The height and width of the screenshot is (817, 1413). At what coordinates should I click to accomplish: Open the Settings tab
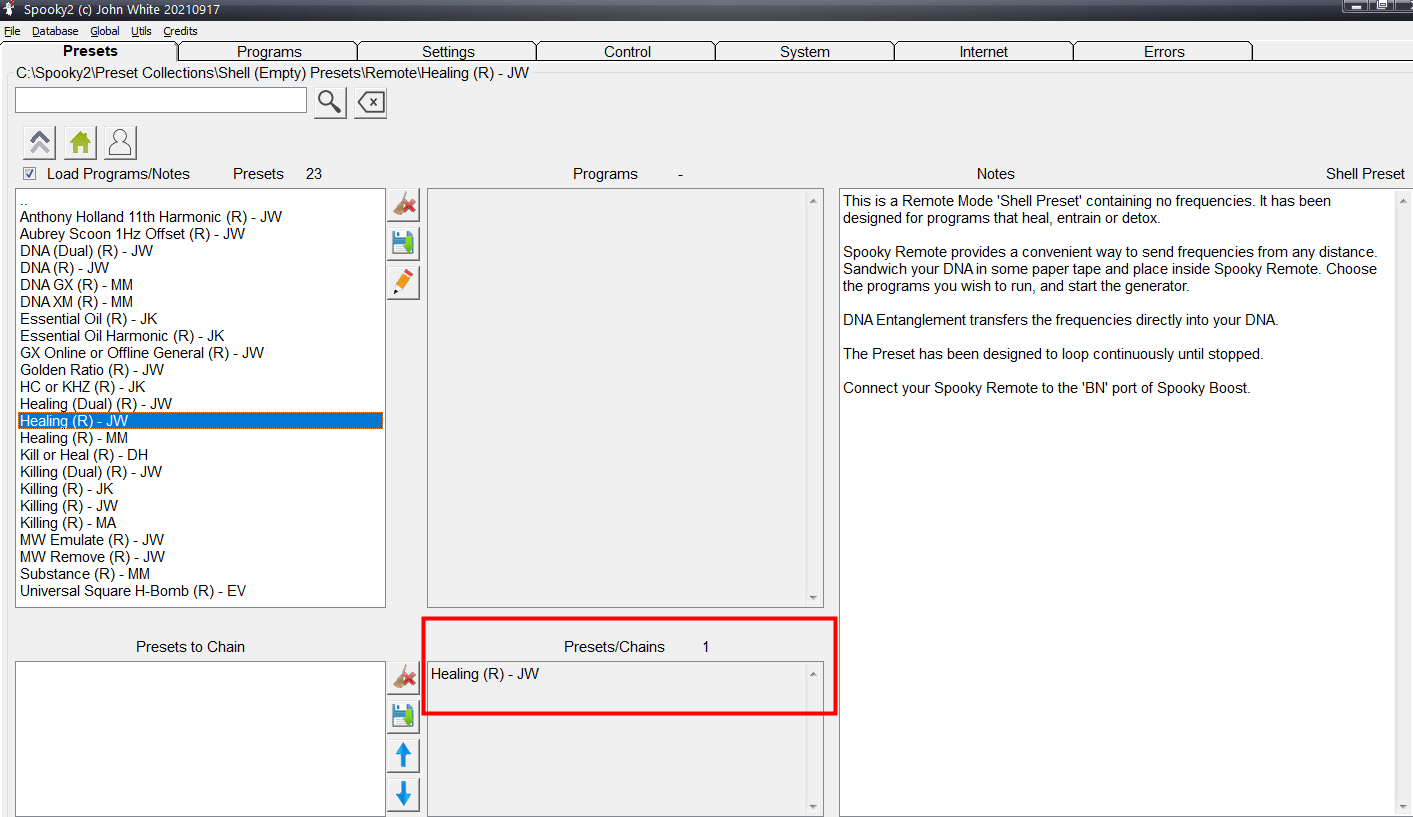(x=447, y=52)
